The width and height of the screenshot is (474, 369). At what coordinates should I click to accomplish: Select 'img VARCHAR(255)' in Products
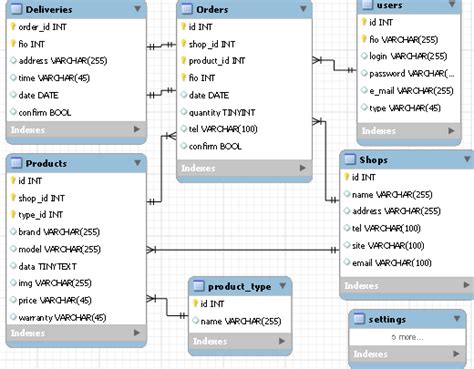55,283
